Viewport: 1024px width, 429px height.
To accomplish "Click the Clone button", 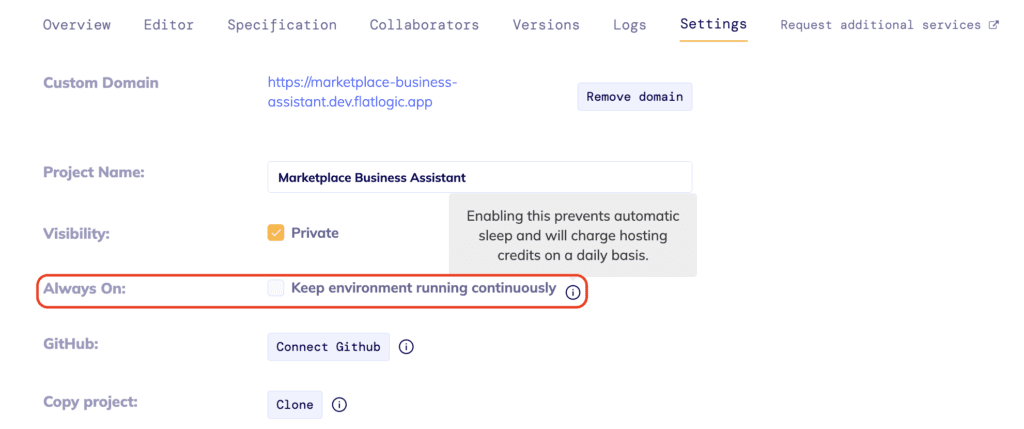I will click(294, 405).
